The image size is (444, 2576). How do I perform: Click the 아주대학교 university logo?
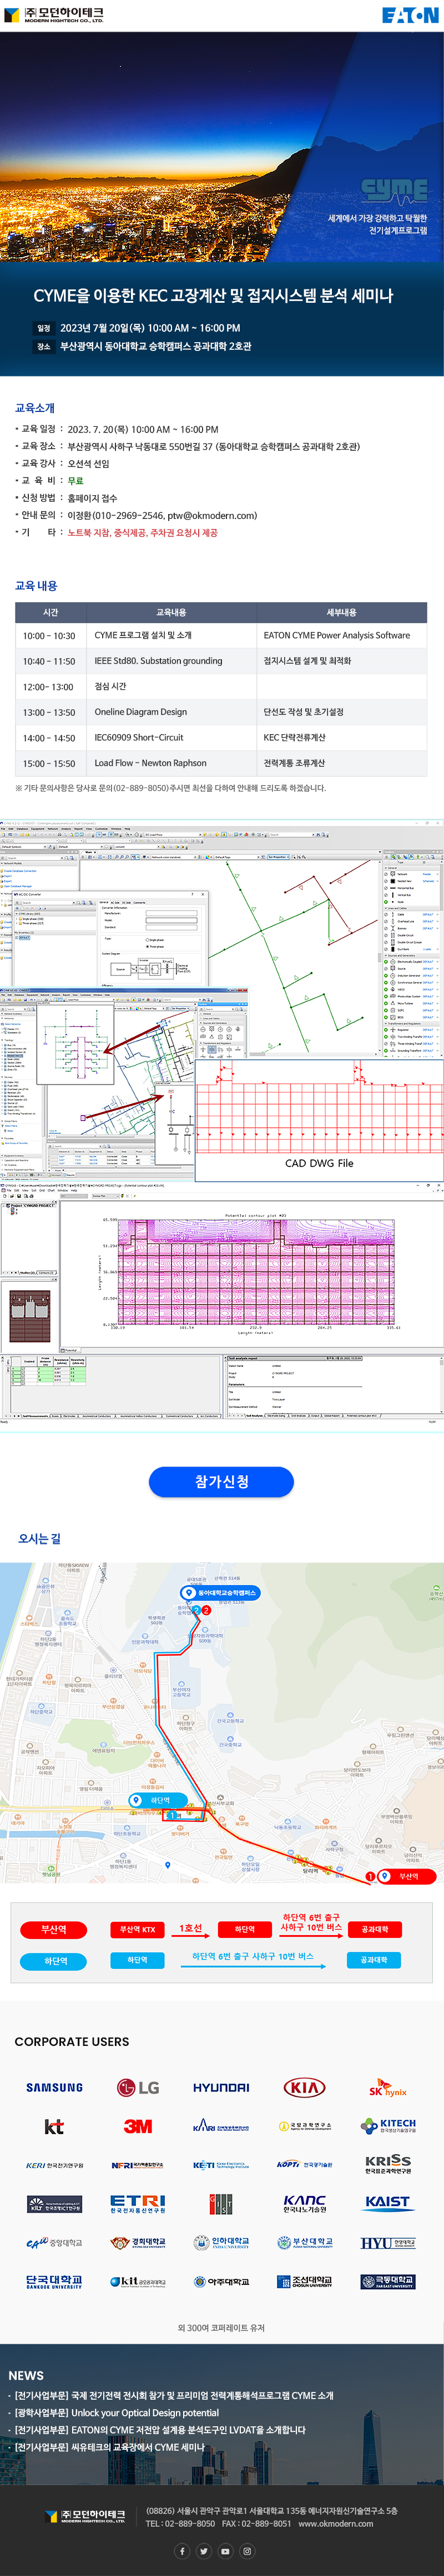click(221, 2282)
